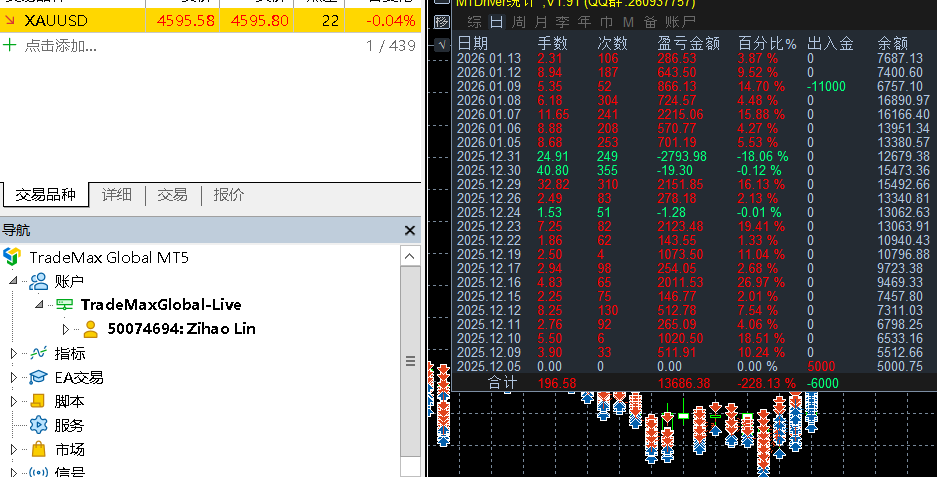Click the 日期 column header

coord(473,43)
